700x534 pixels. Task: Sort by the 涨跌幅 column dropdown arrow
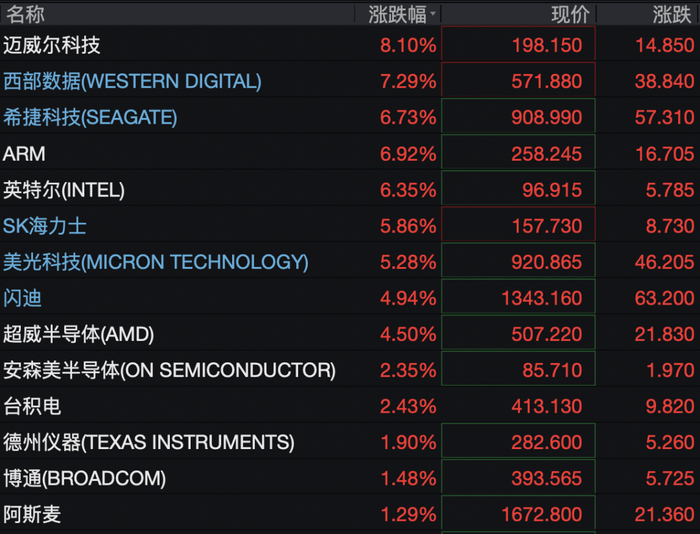coord(433,15)
